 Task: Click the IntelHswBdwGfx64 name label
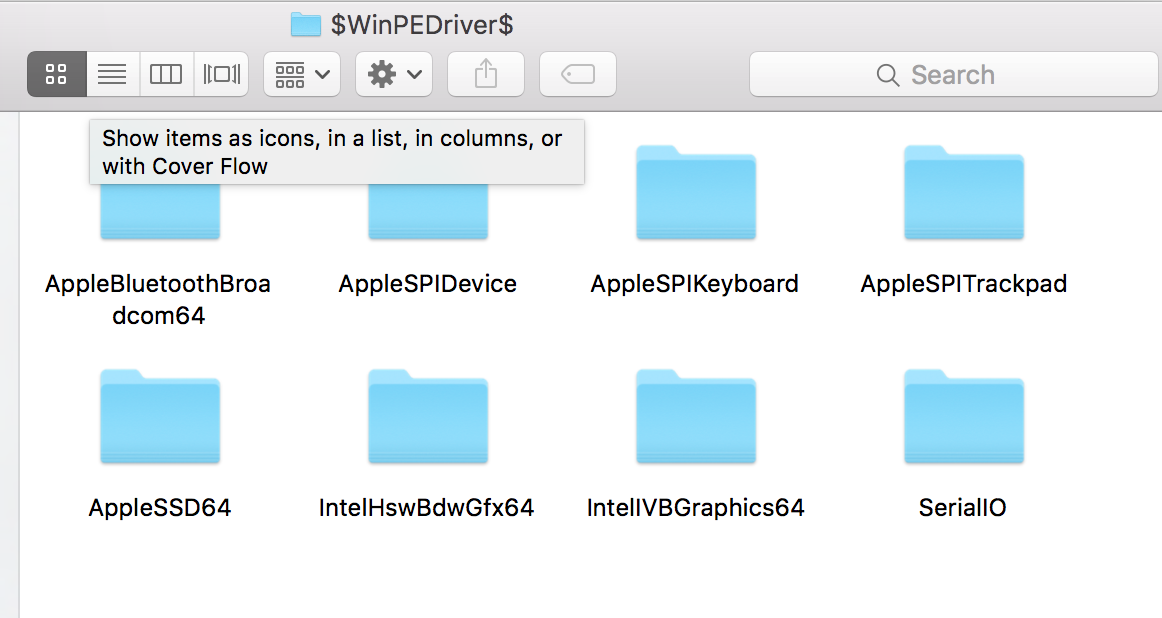[x=426, y=508]
